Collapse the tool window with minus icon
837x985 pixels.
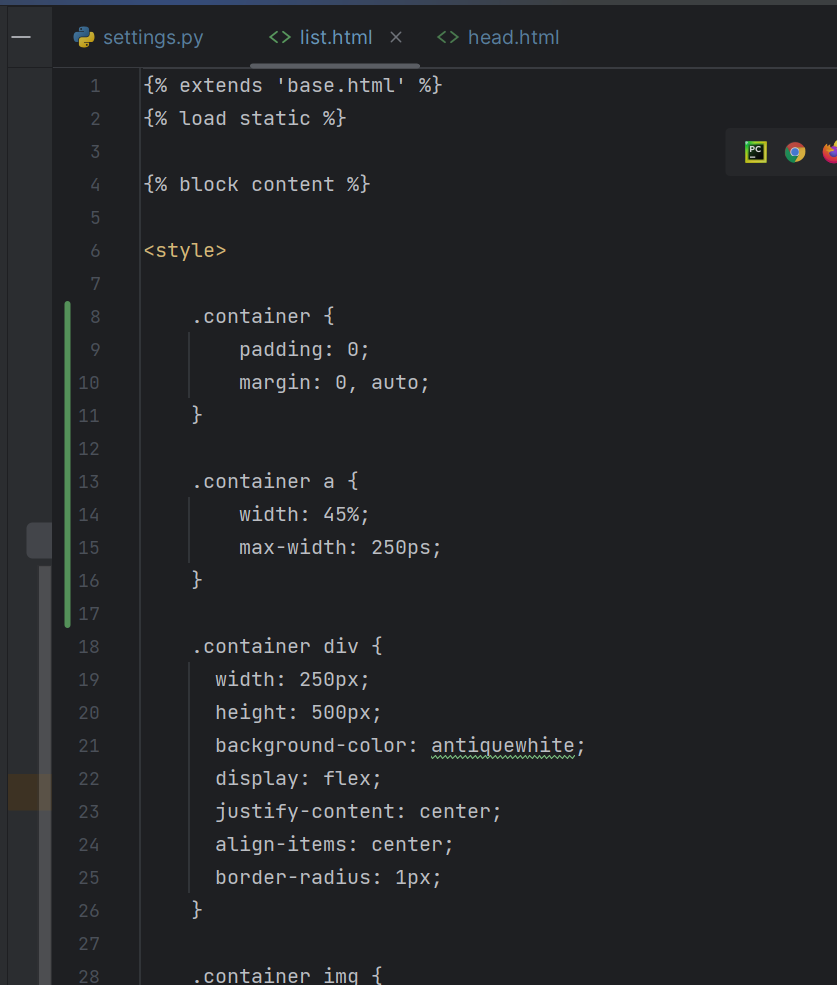(x=21, y=37)
